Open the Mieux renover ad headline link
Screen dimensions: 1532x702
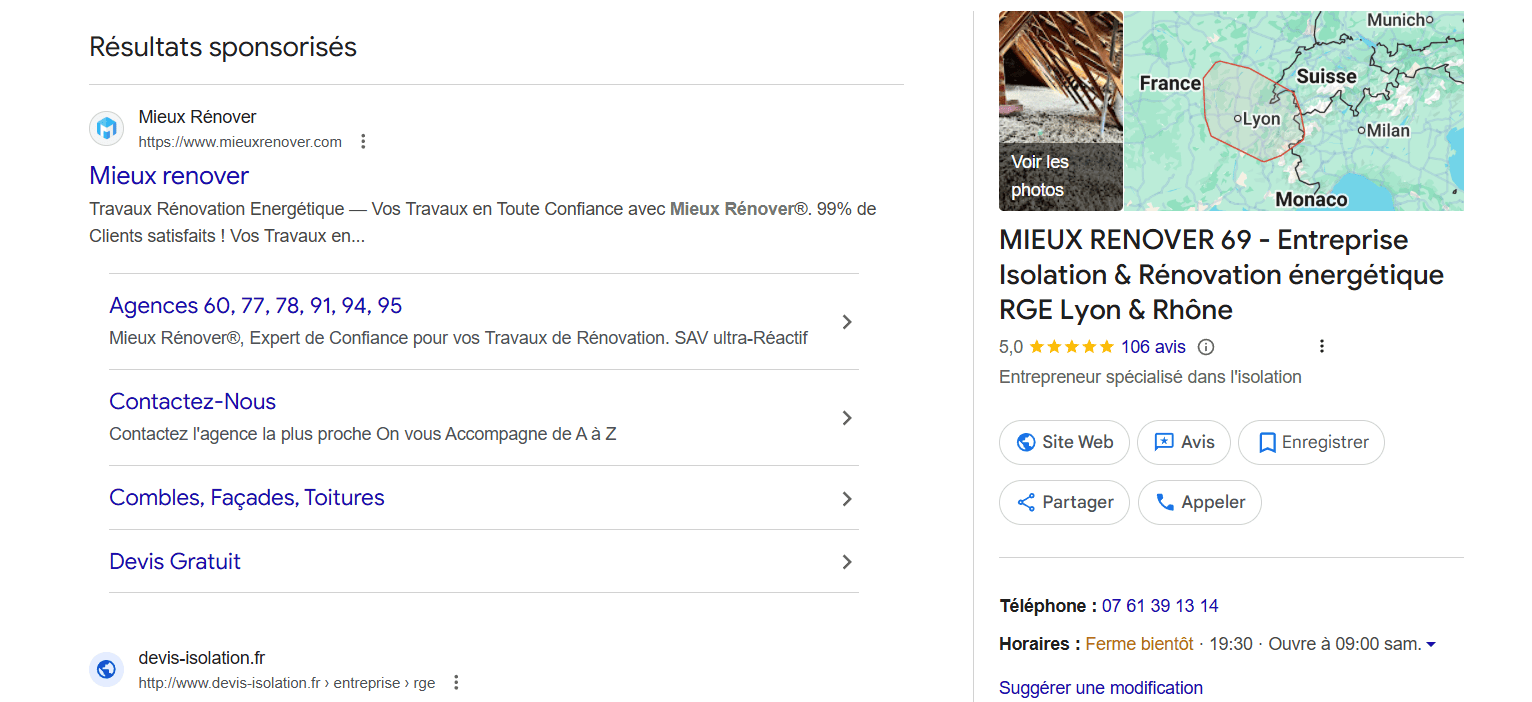coord(169,176)
